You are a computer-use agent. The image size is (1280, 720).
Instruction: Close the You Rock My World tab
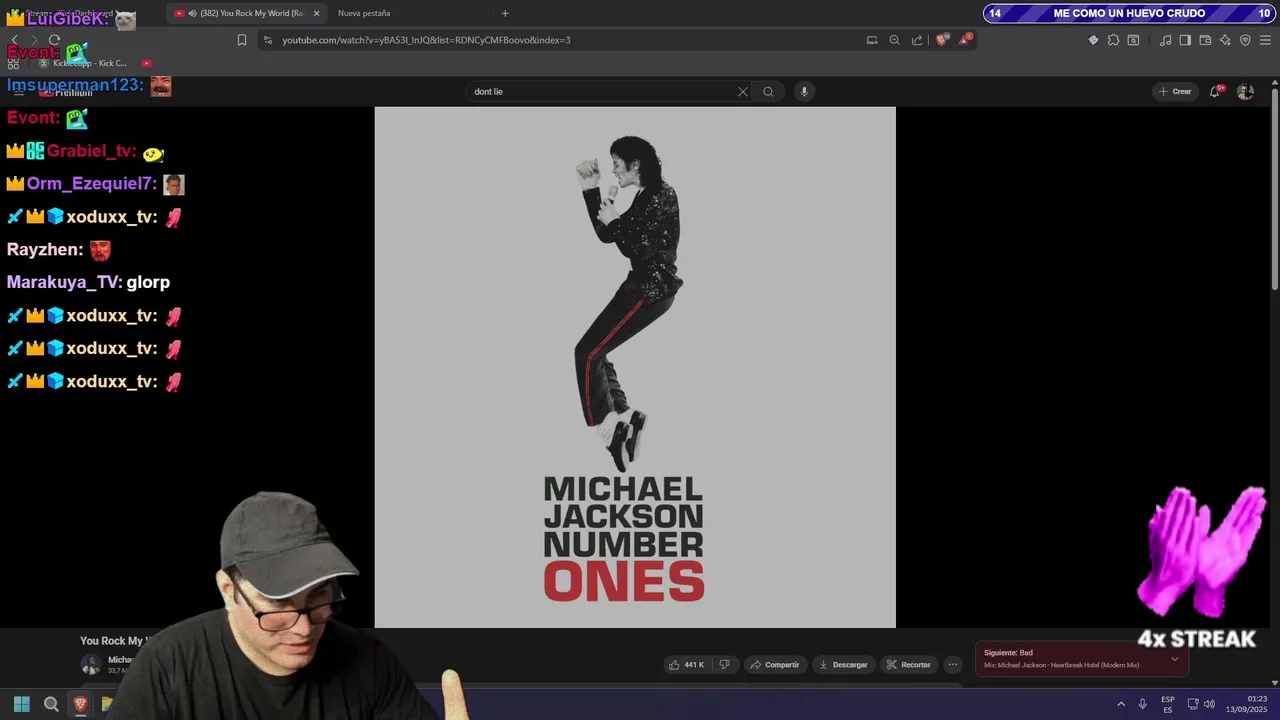[x=316, y=13]
